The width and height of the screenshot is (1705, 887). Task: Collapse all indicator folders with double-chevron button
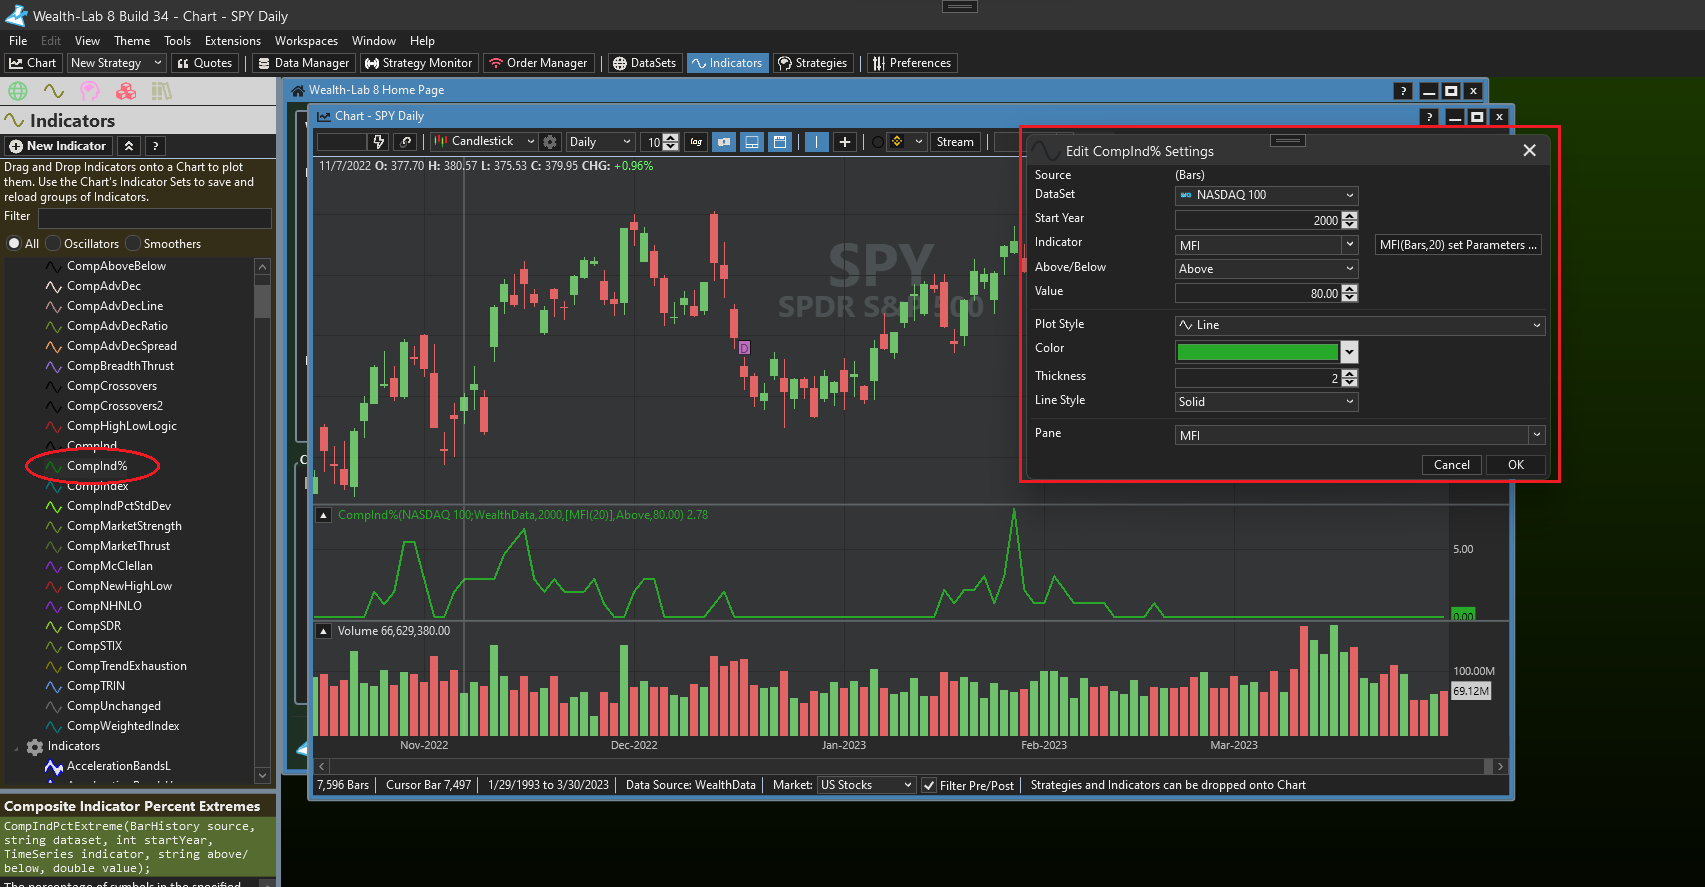click(129, 146)
